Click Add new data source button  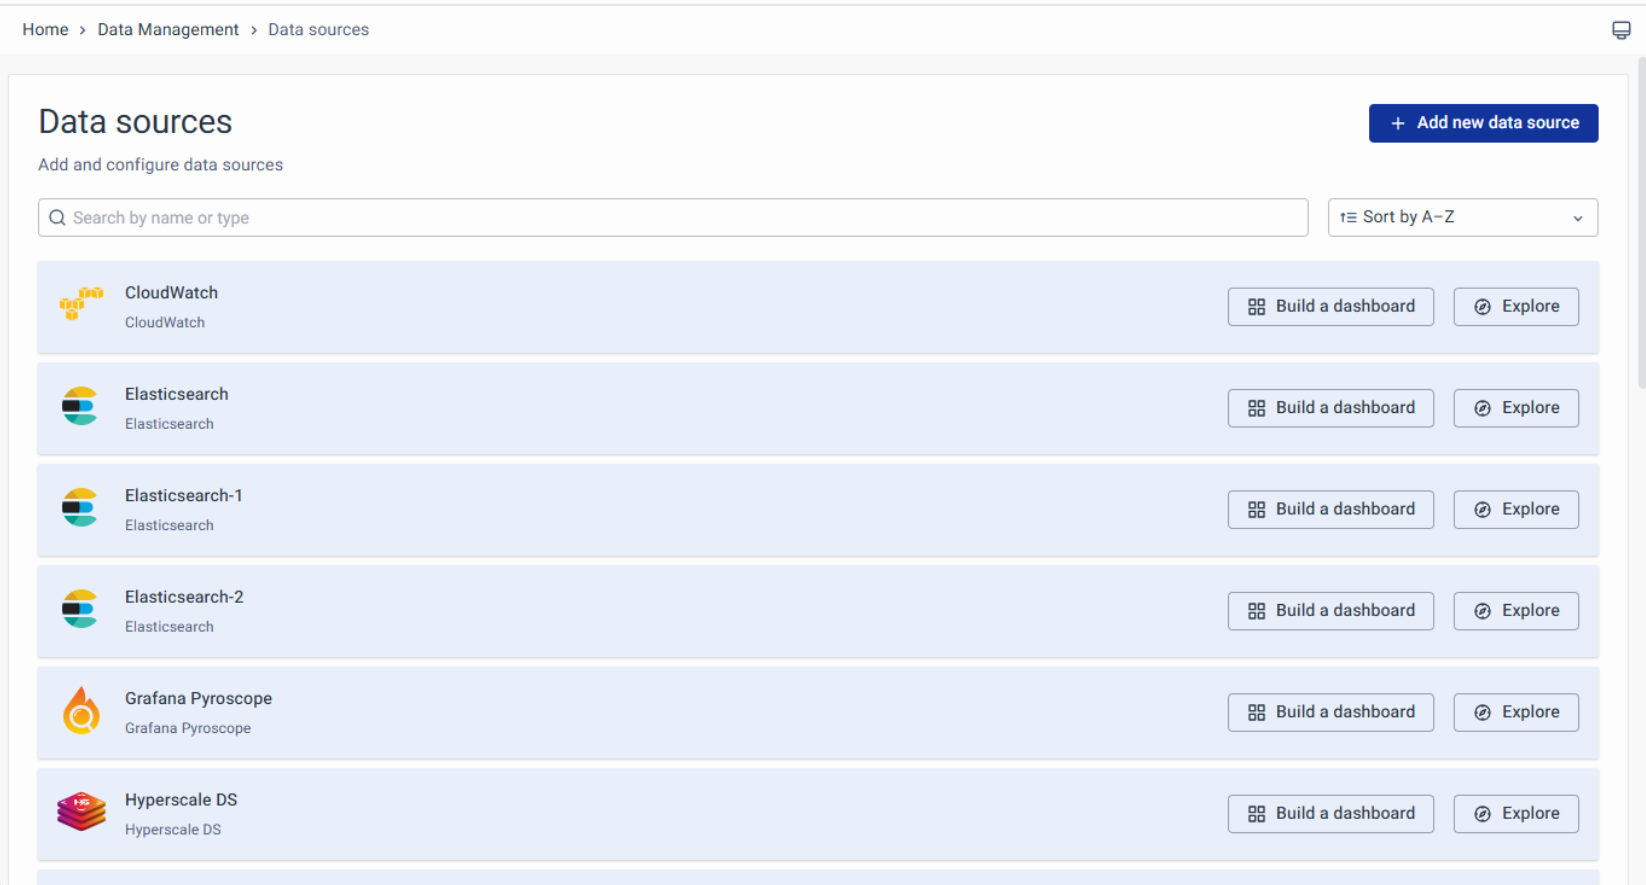pyautogui.click(x=1483, y=123)
